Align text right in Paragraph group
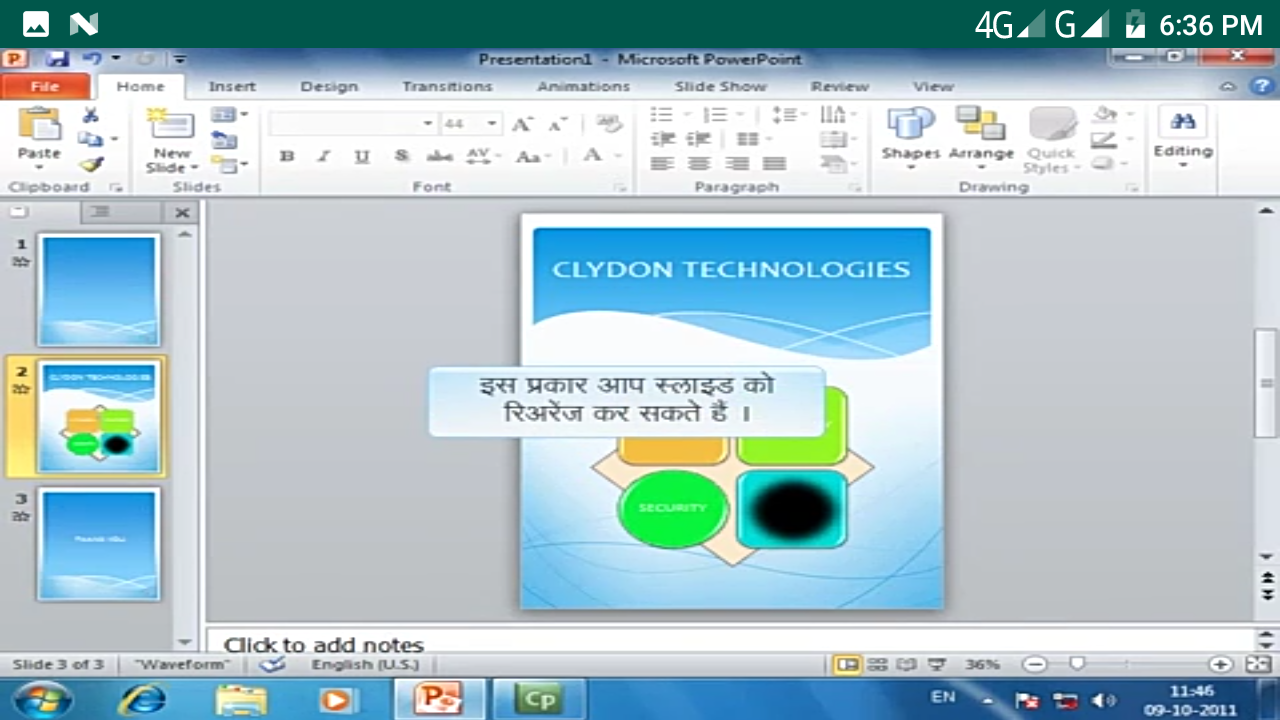Viewport: 1280px width, 720px height. point(738,163)
